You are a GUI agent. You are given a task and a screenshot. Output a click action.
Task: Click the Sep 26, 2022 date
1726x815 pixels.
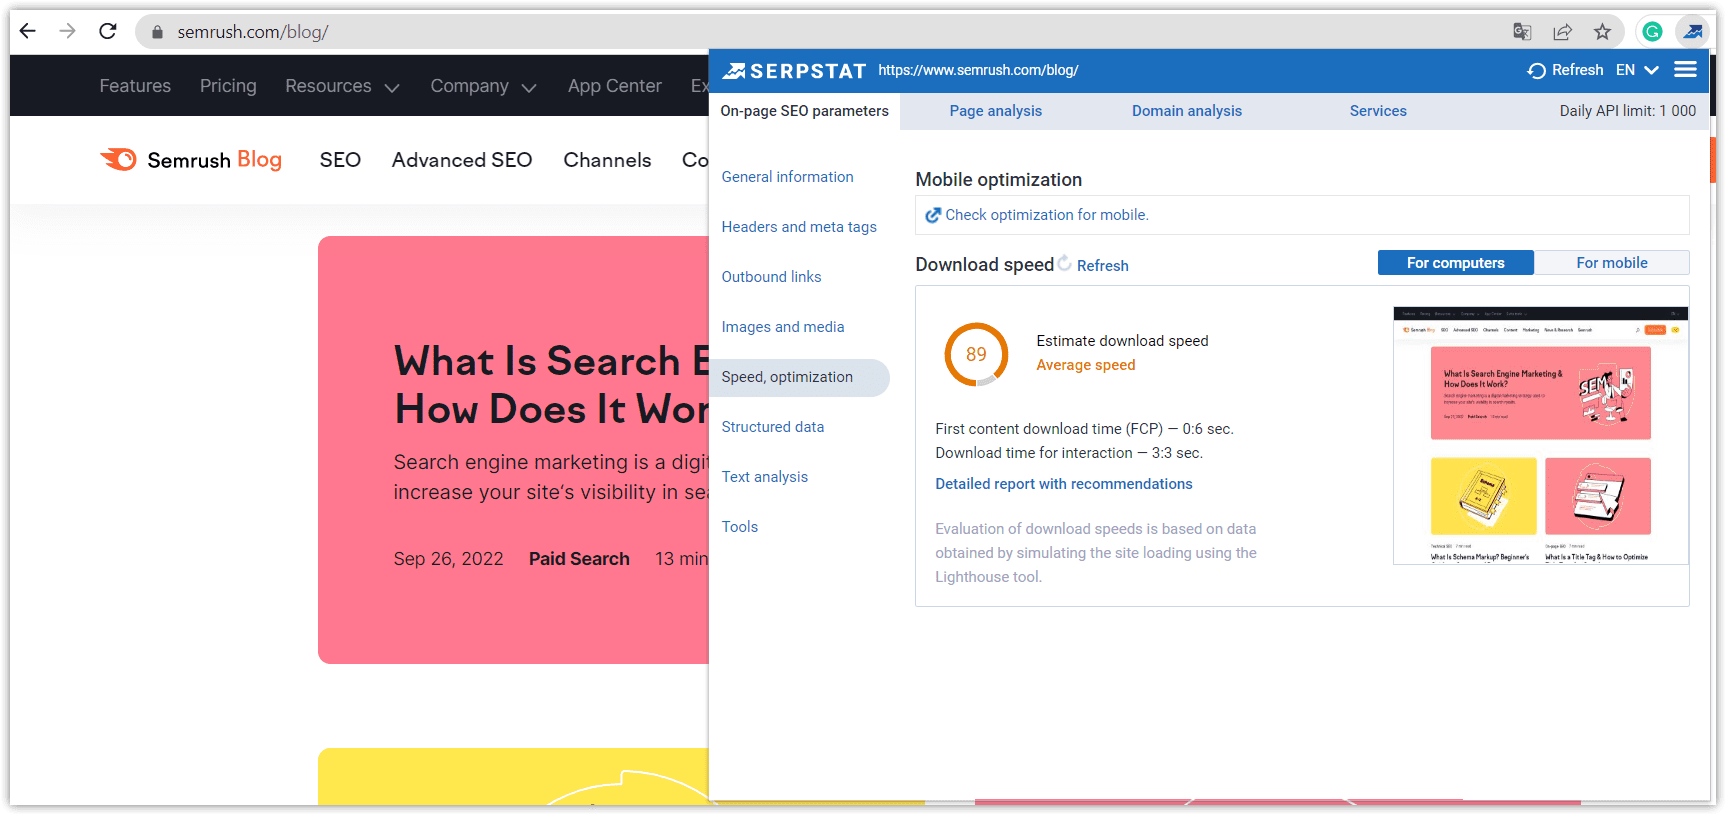(448, 559)
